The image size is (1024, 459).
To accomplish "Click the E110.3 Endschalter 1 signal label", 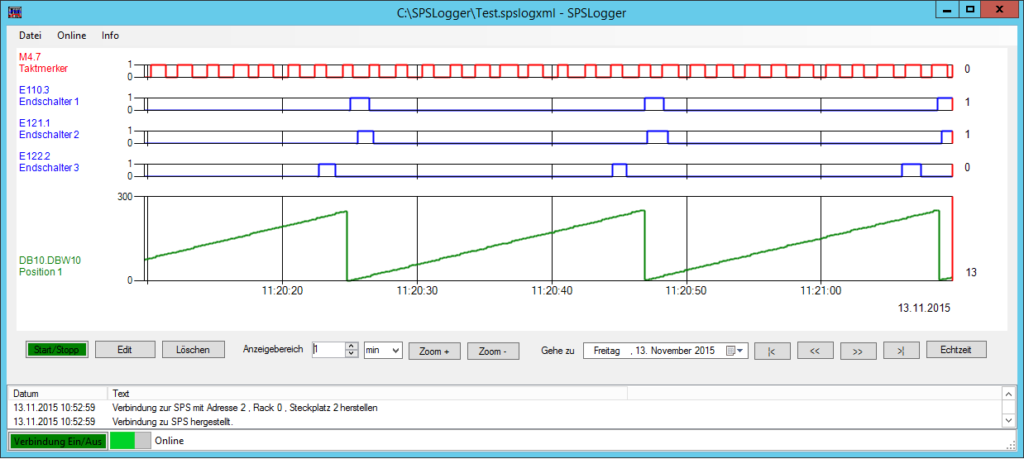I will coord(49,96).
